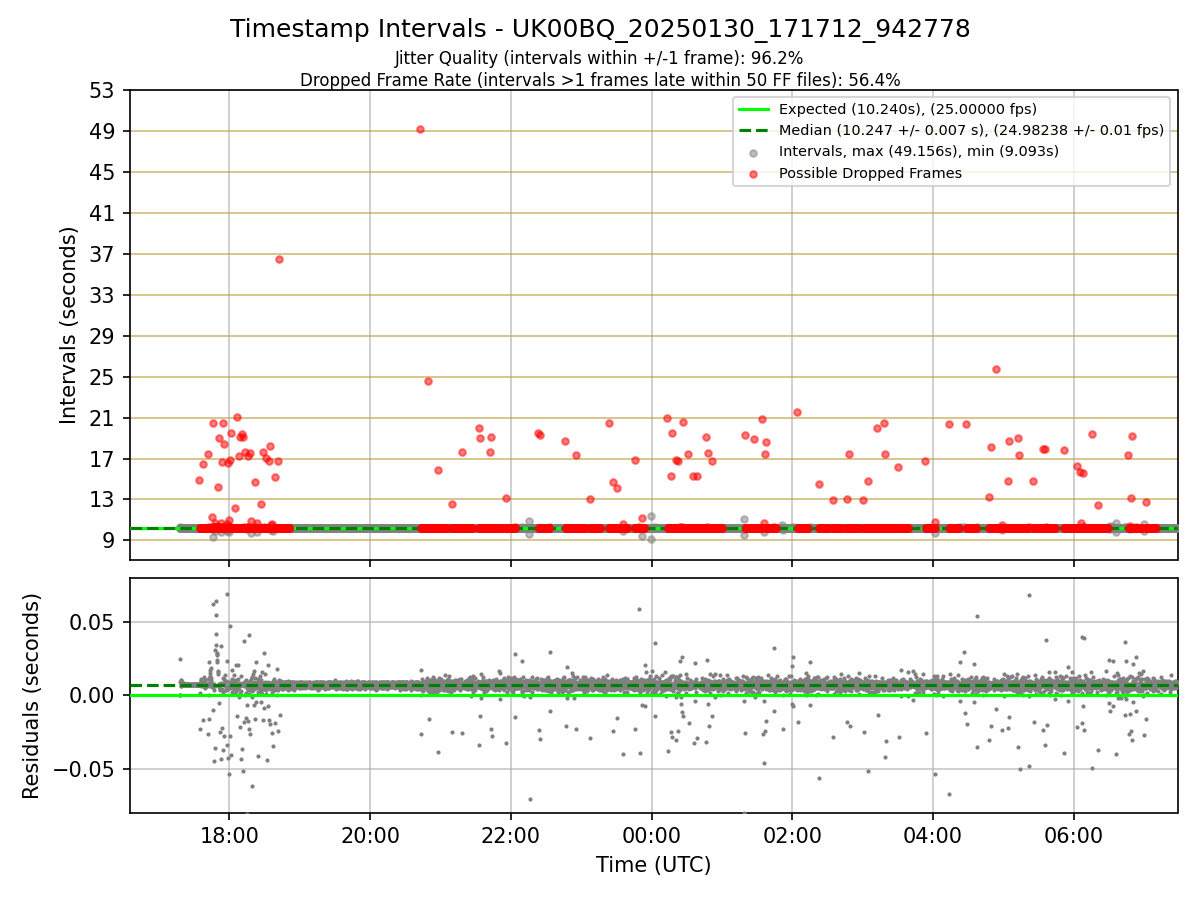This screenshot has width=1200, height=900.
Task: Click the Time (UTC) axis label
Action: pyautogui.click(x=653, y=865)
